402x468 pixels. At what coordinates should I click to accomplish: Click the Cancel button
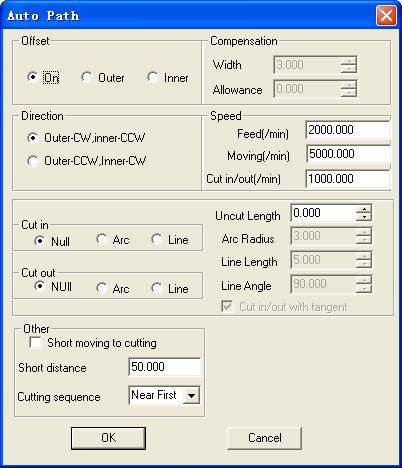(x=264, y=438)
